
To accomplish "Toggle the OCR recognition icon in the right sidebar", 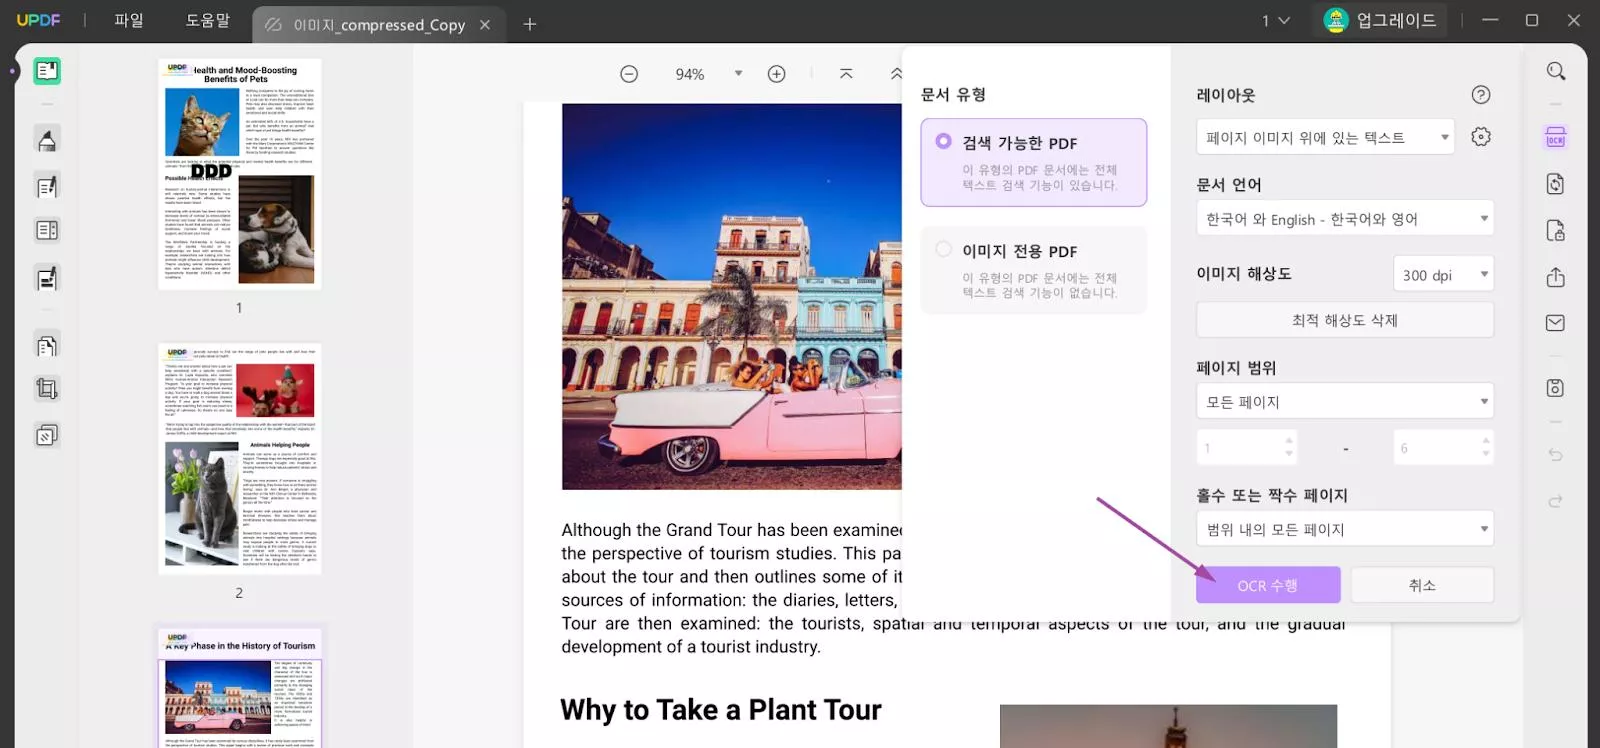I will (x=1556, y=138).
